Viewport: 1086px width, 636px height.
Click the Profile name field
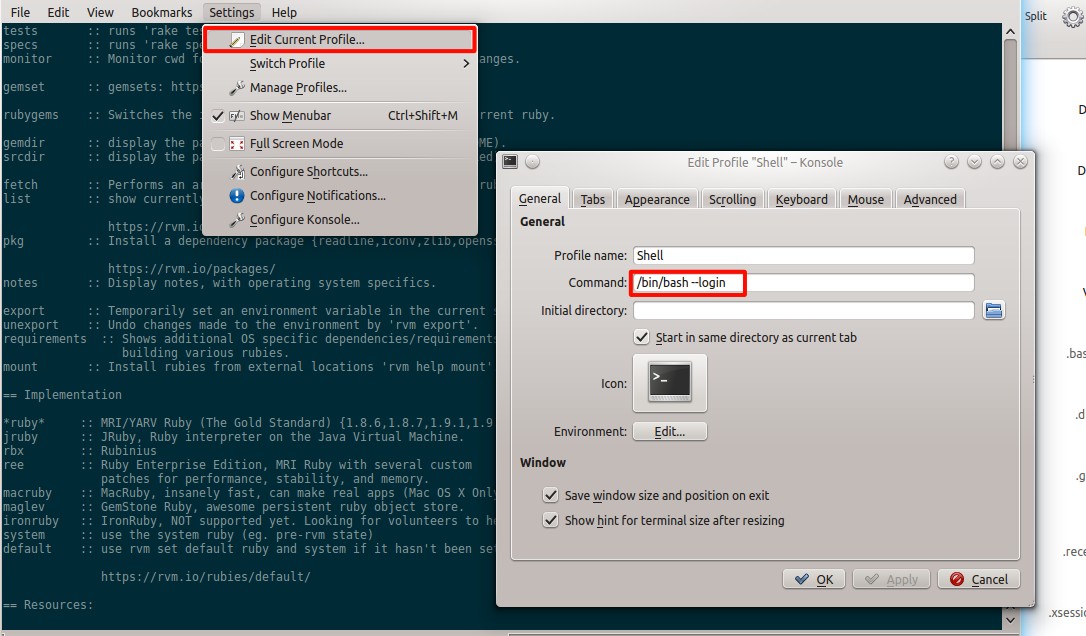tap(803, 256)
